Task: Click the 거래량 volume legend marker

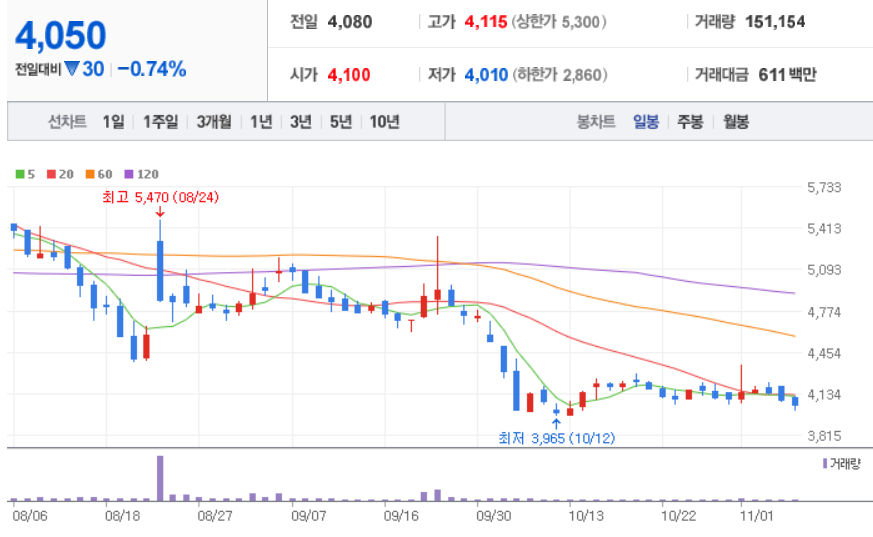Action: [825, 464]
